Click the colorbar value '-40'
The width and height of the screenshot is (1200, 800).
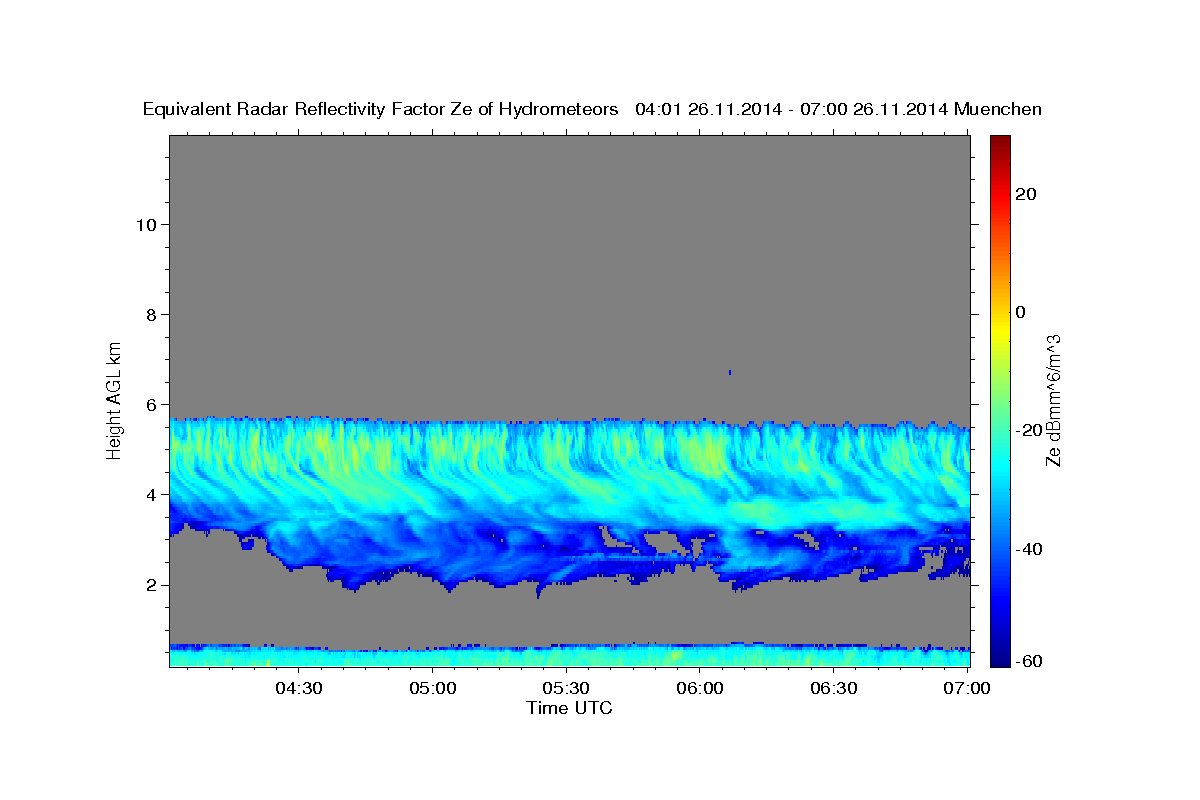[1029, 549]
